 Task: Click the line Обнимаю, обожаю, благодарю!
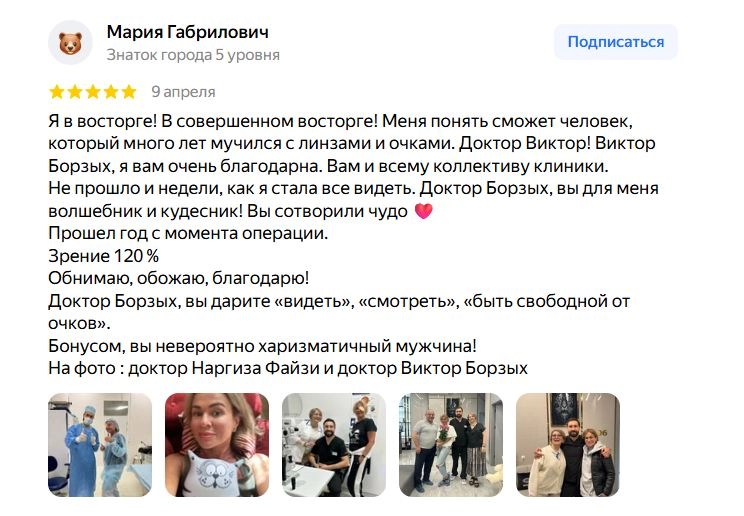(178, 278)
